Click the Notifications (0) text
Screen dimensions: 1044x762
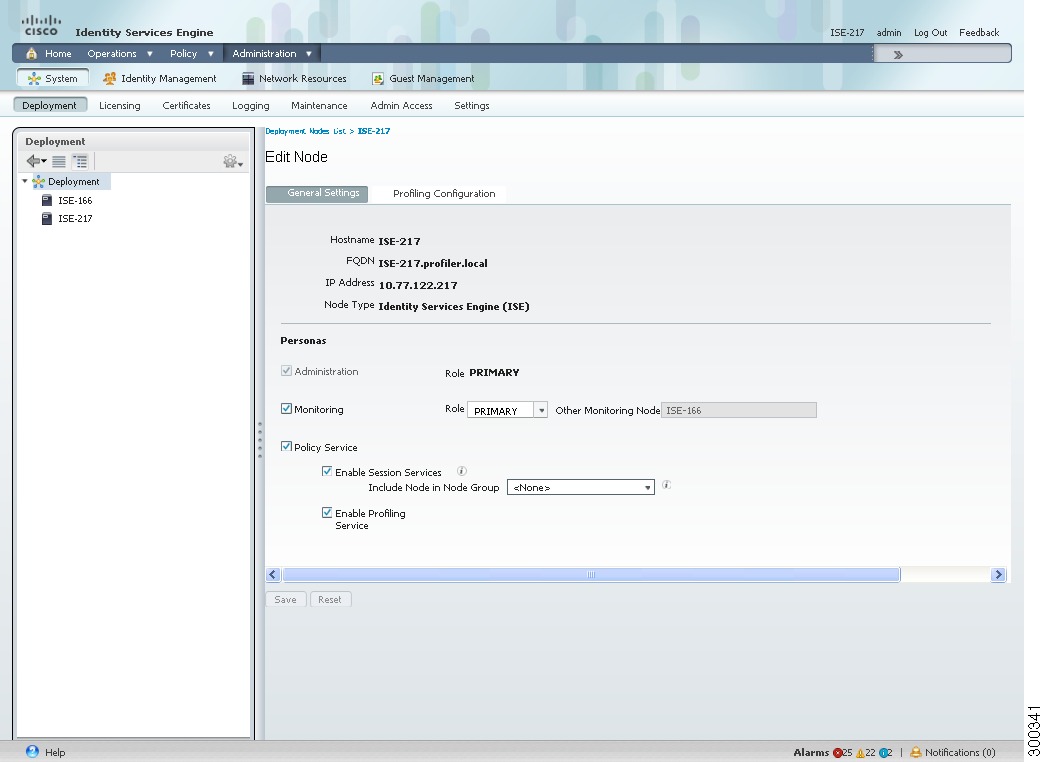click(x=960, y=753)
